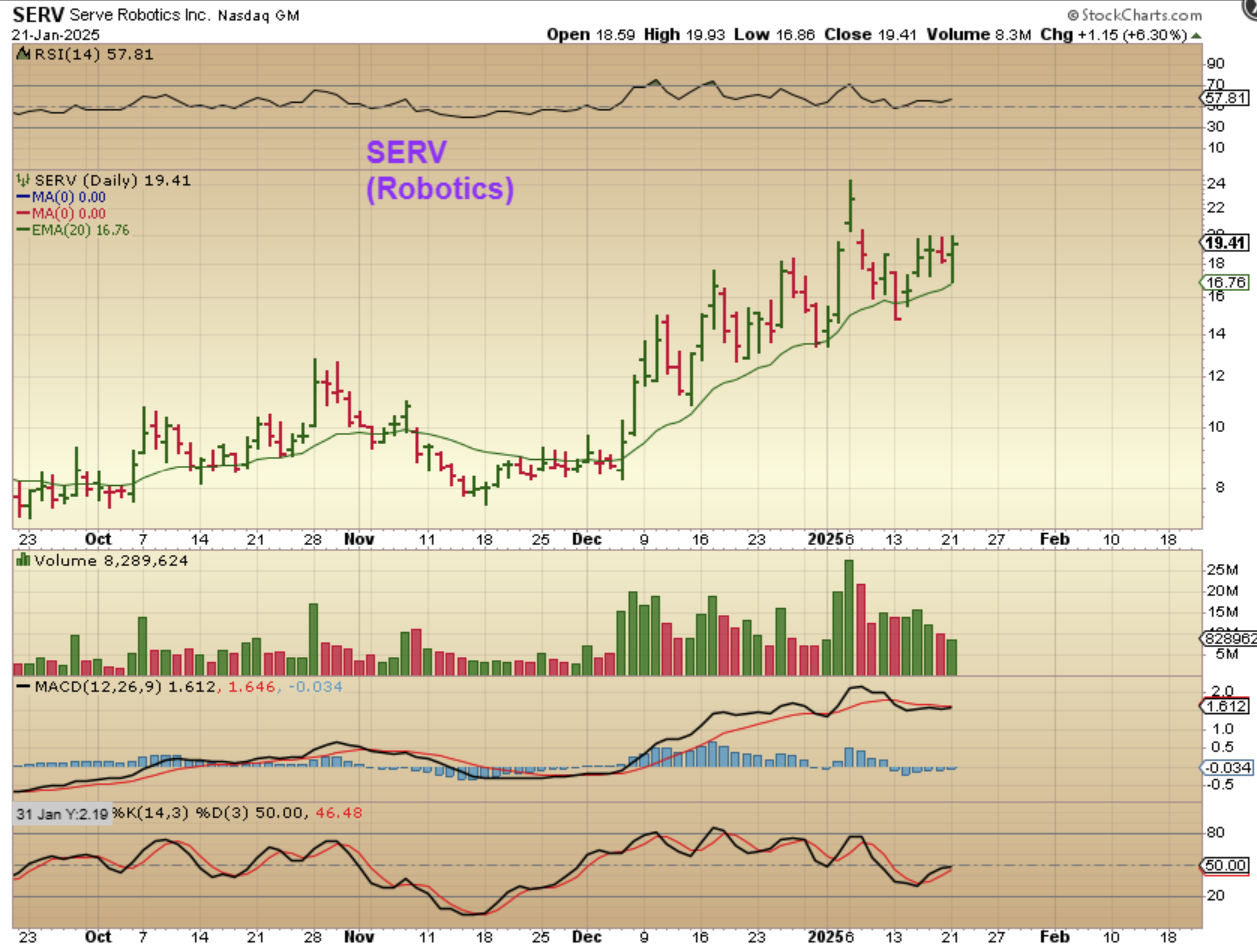Click the 90 RSI axis label

1216,62
